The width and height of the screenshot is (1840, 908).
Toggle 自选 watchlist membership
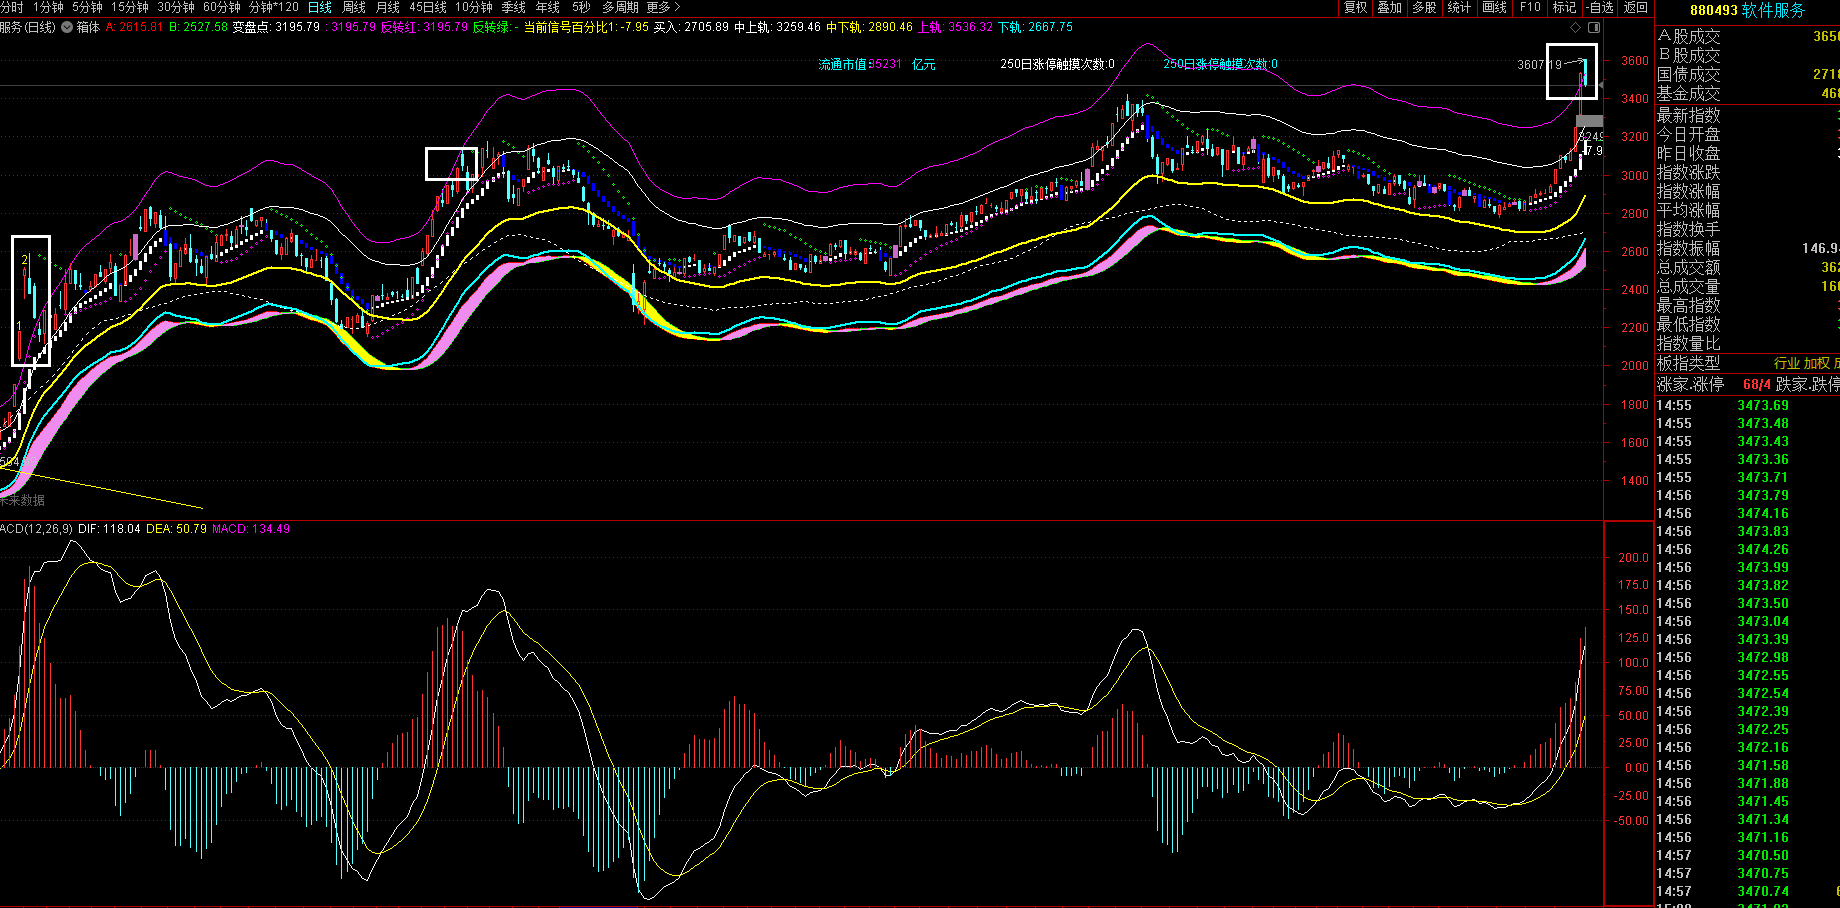[1600, 8]
